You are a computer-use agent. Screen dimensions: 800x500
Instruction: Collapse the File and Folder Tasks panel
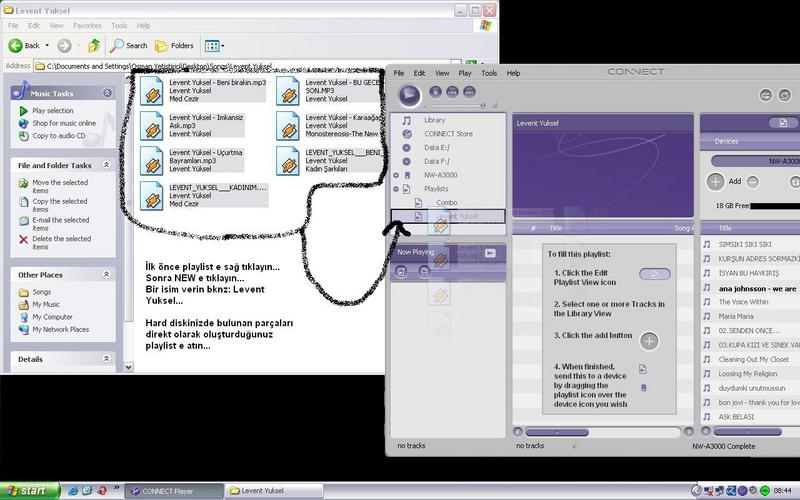tap(106, 165)
